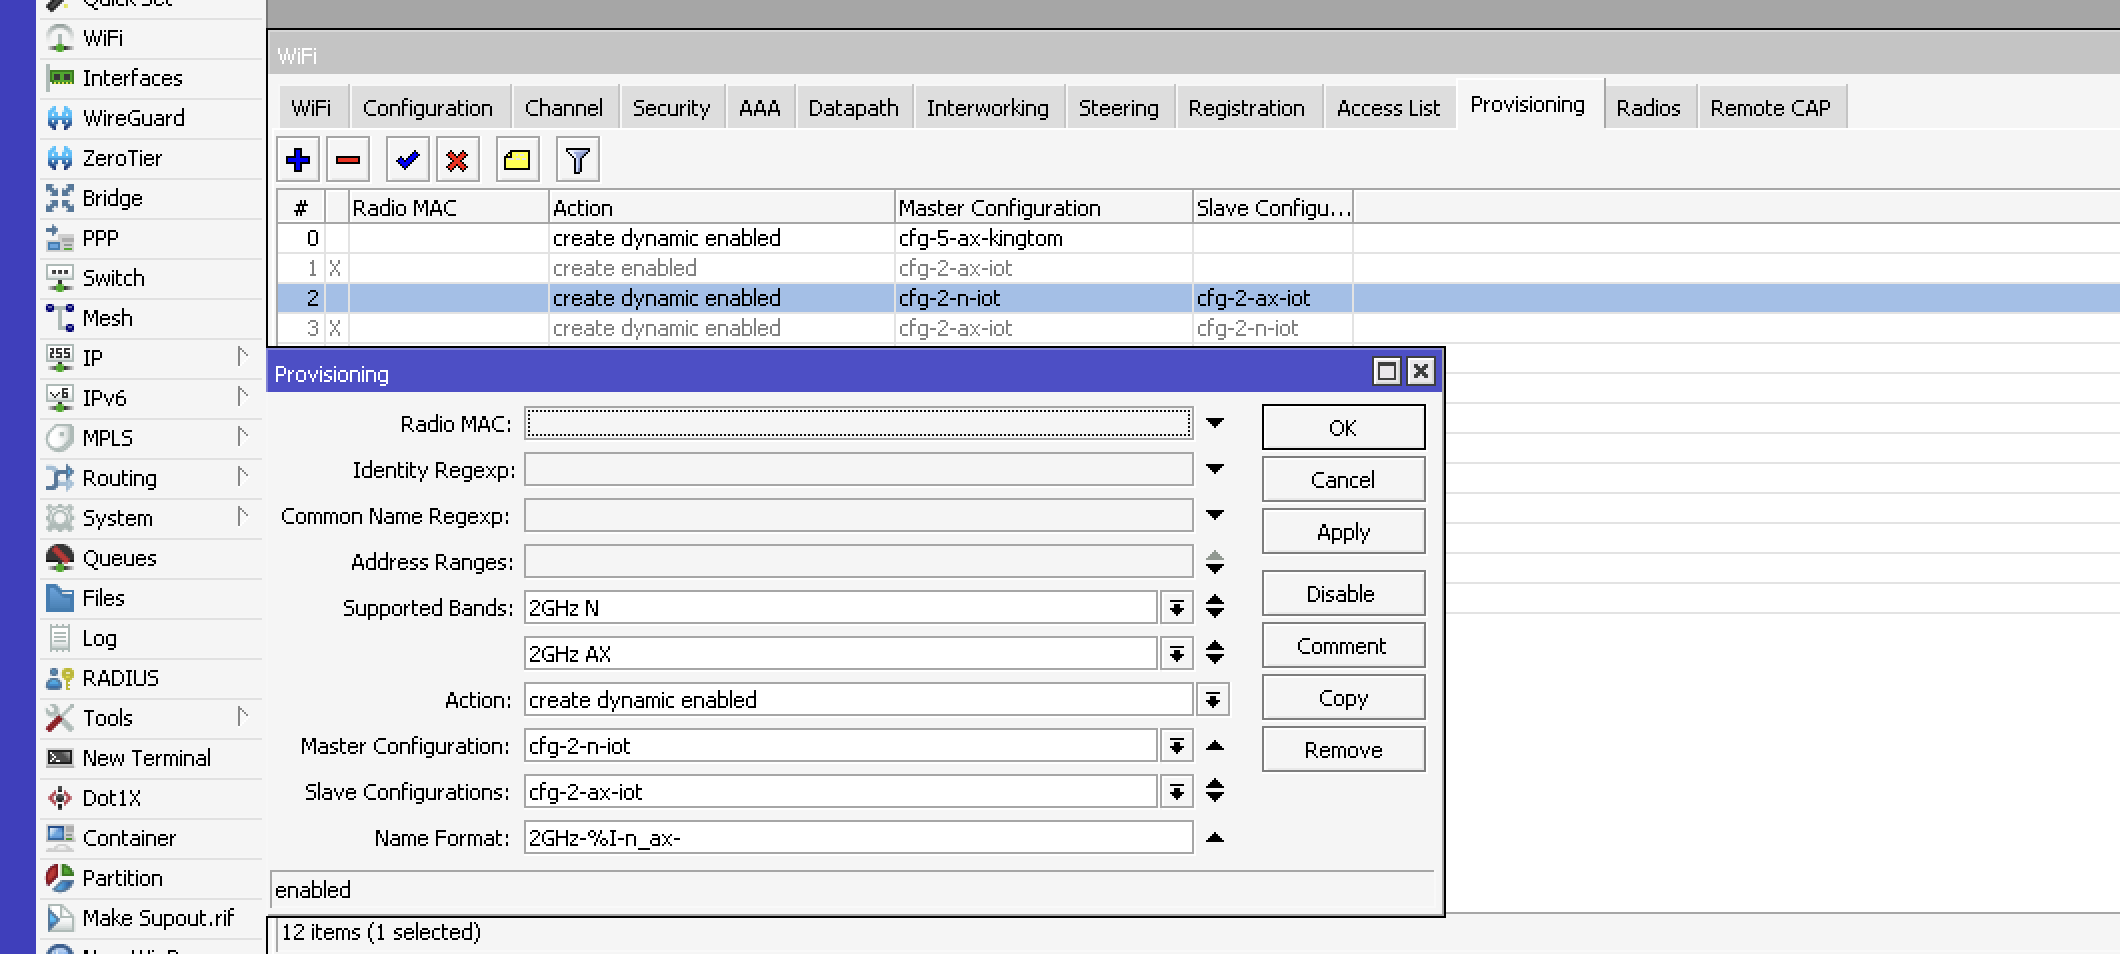Switch to the Datapath tab
This screenshot has height=954, width=2120.
pos(853,108)
